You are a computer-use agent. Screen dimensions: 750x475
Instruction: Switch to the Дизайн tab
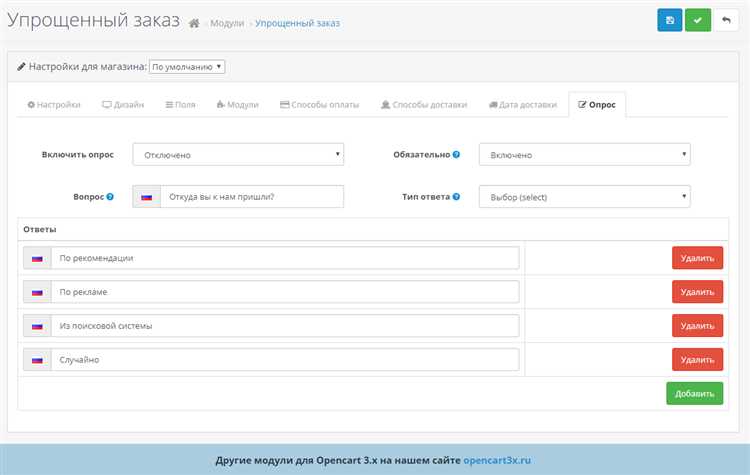[x=123, y=105]
